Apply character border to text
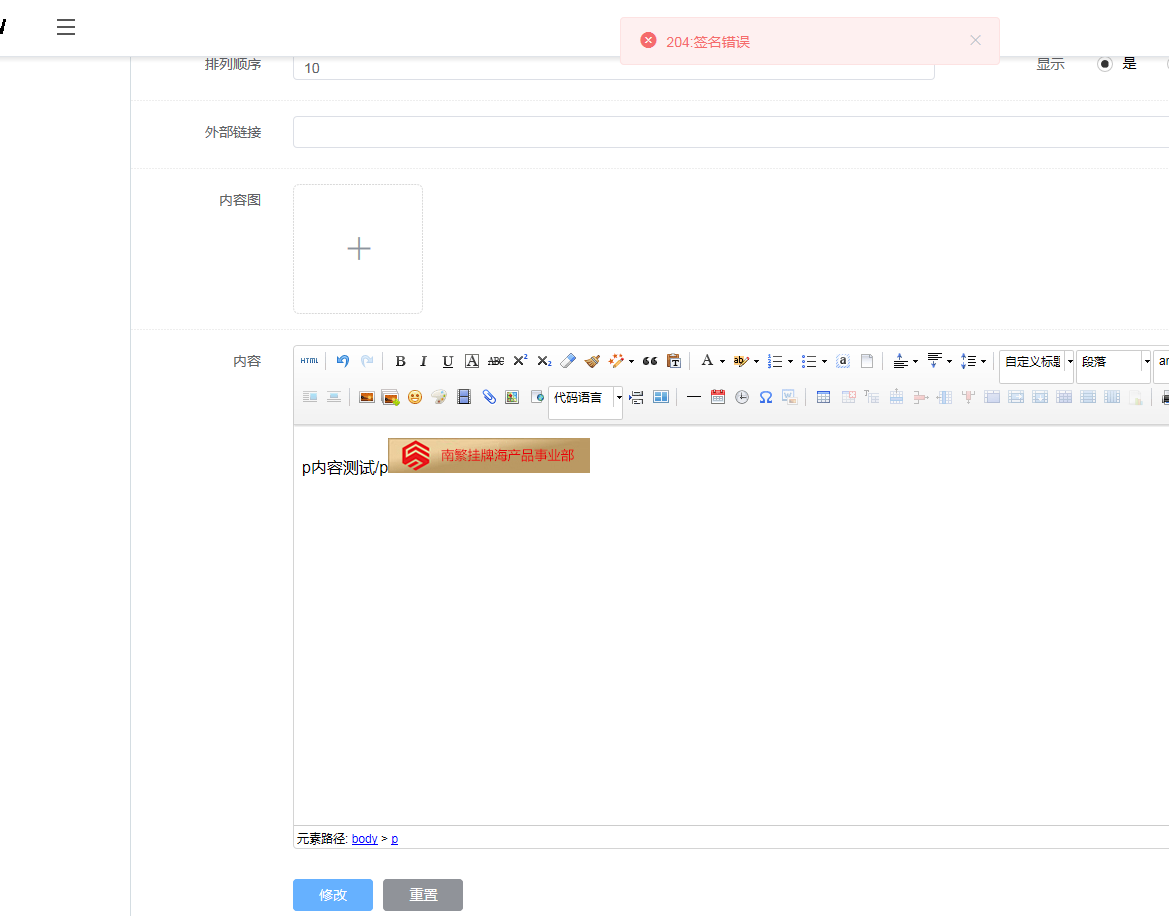The image size is (1169, 916). pyautogui.click(x=472, y=361)
